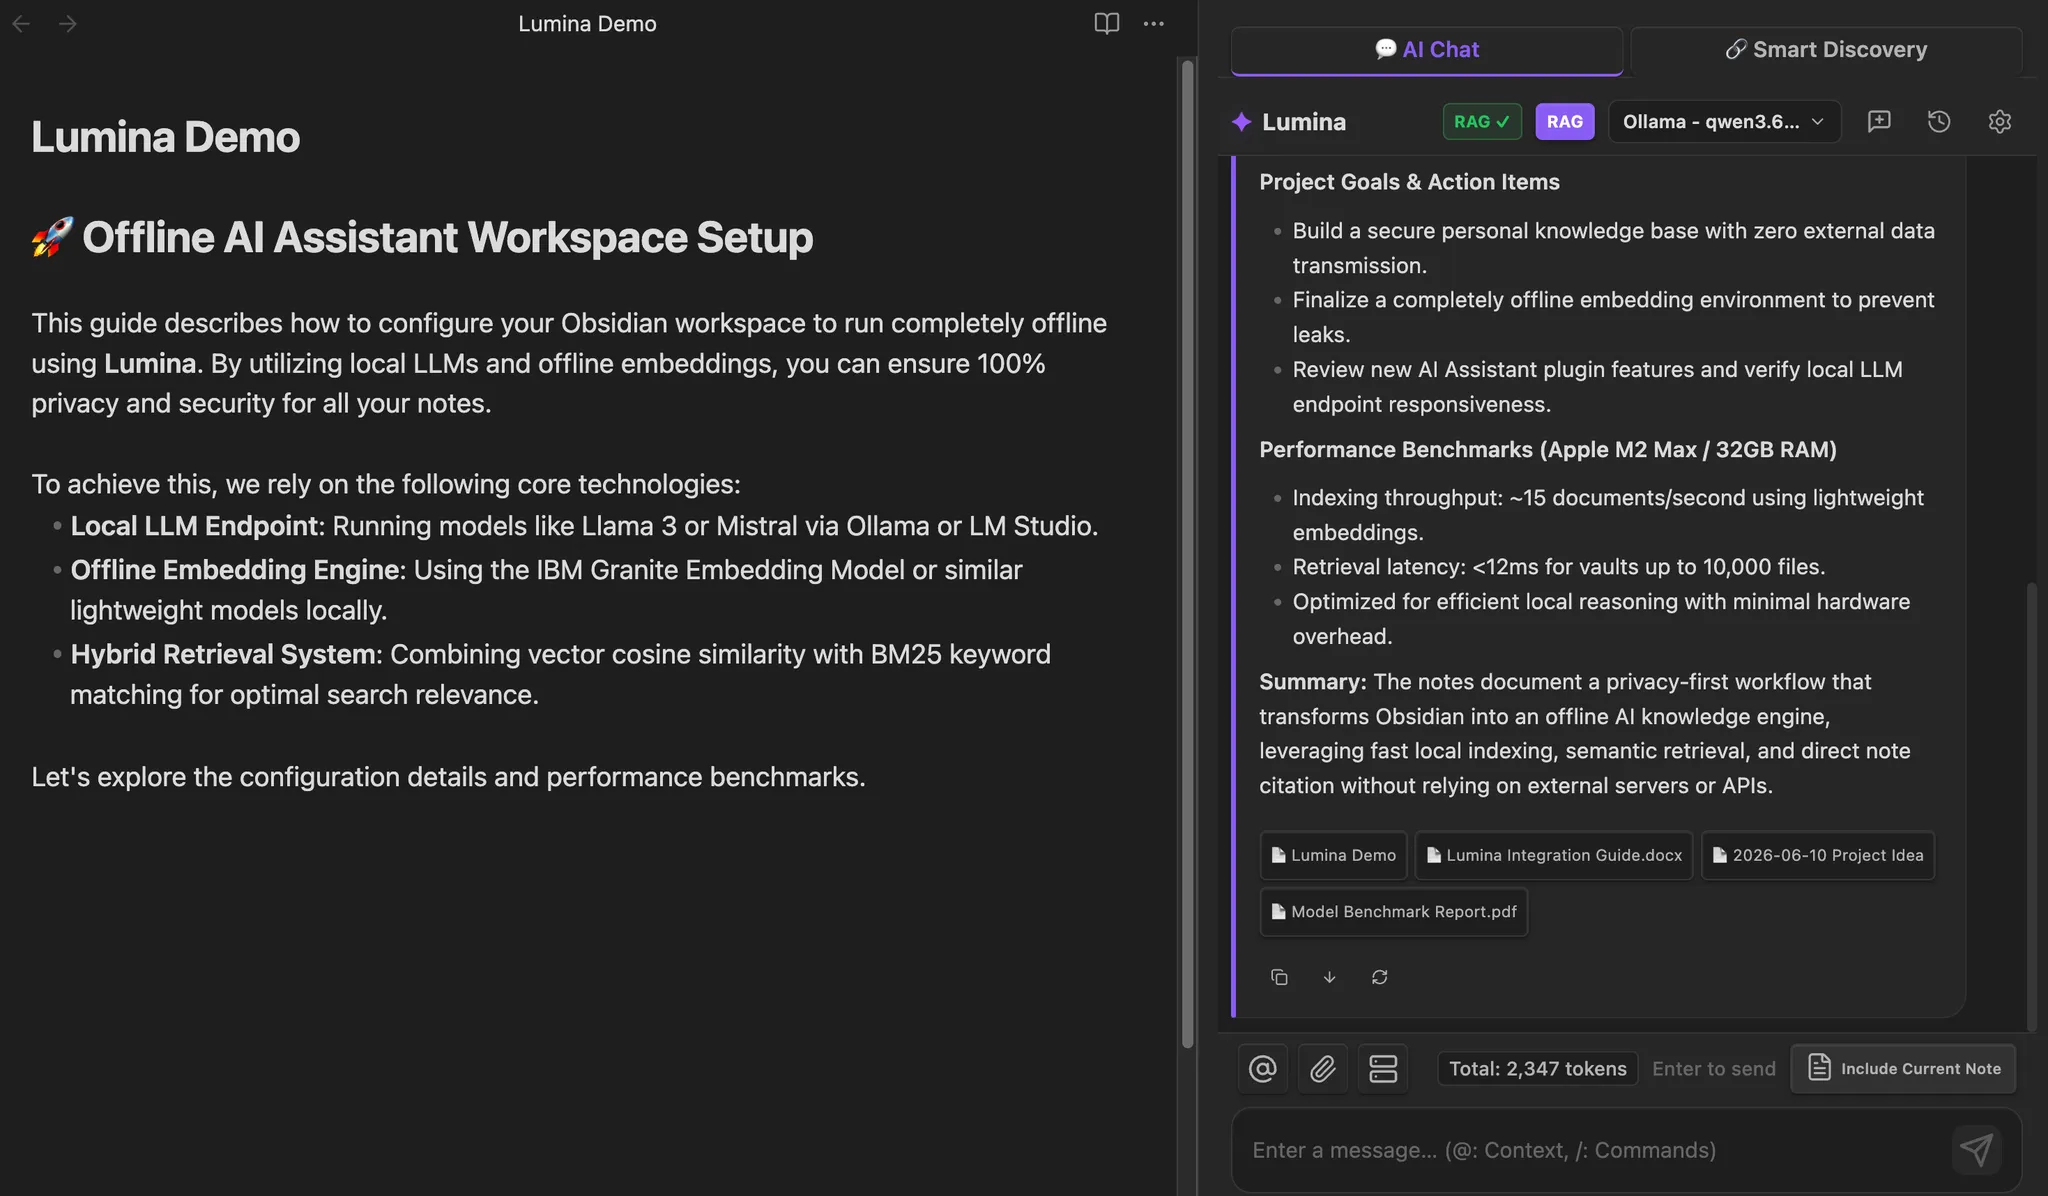This screenshot has width=2048, height=1196.
Task: Switch to the AI Chat tab
Action: [1426, 50]
